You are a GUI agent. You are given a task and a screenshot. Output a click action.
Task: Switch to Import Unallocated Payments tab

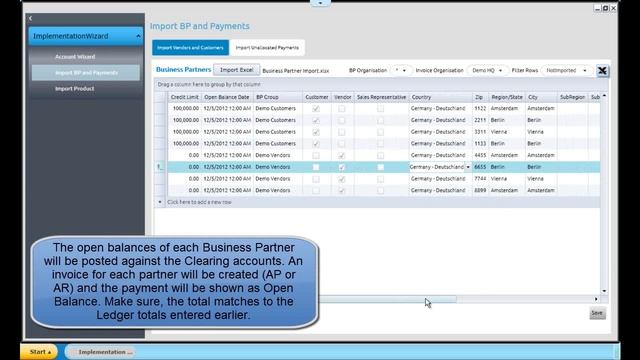(x=267, y=48)
